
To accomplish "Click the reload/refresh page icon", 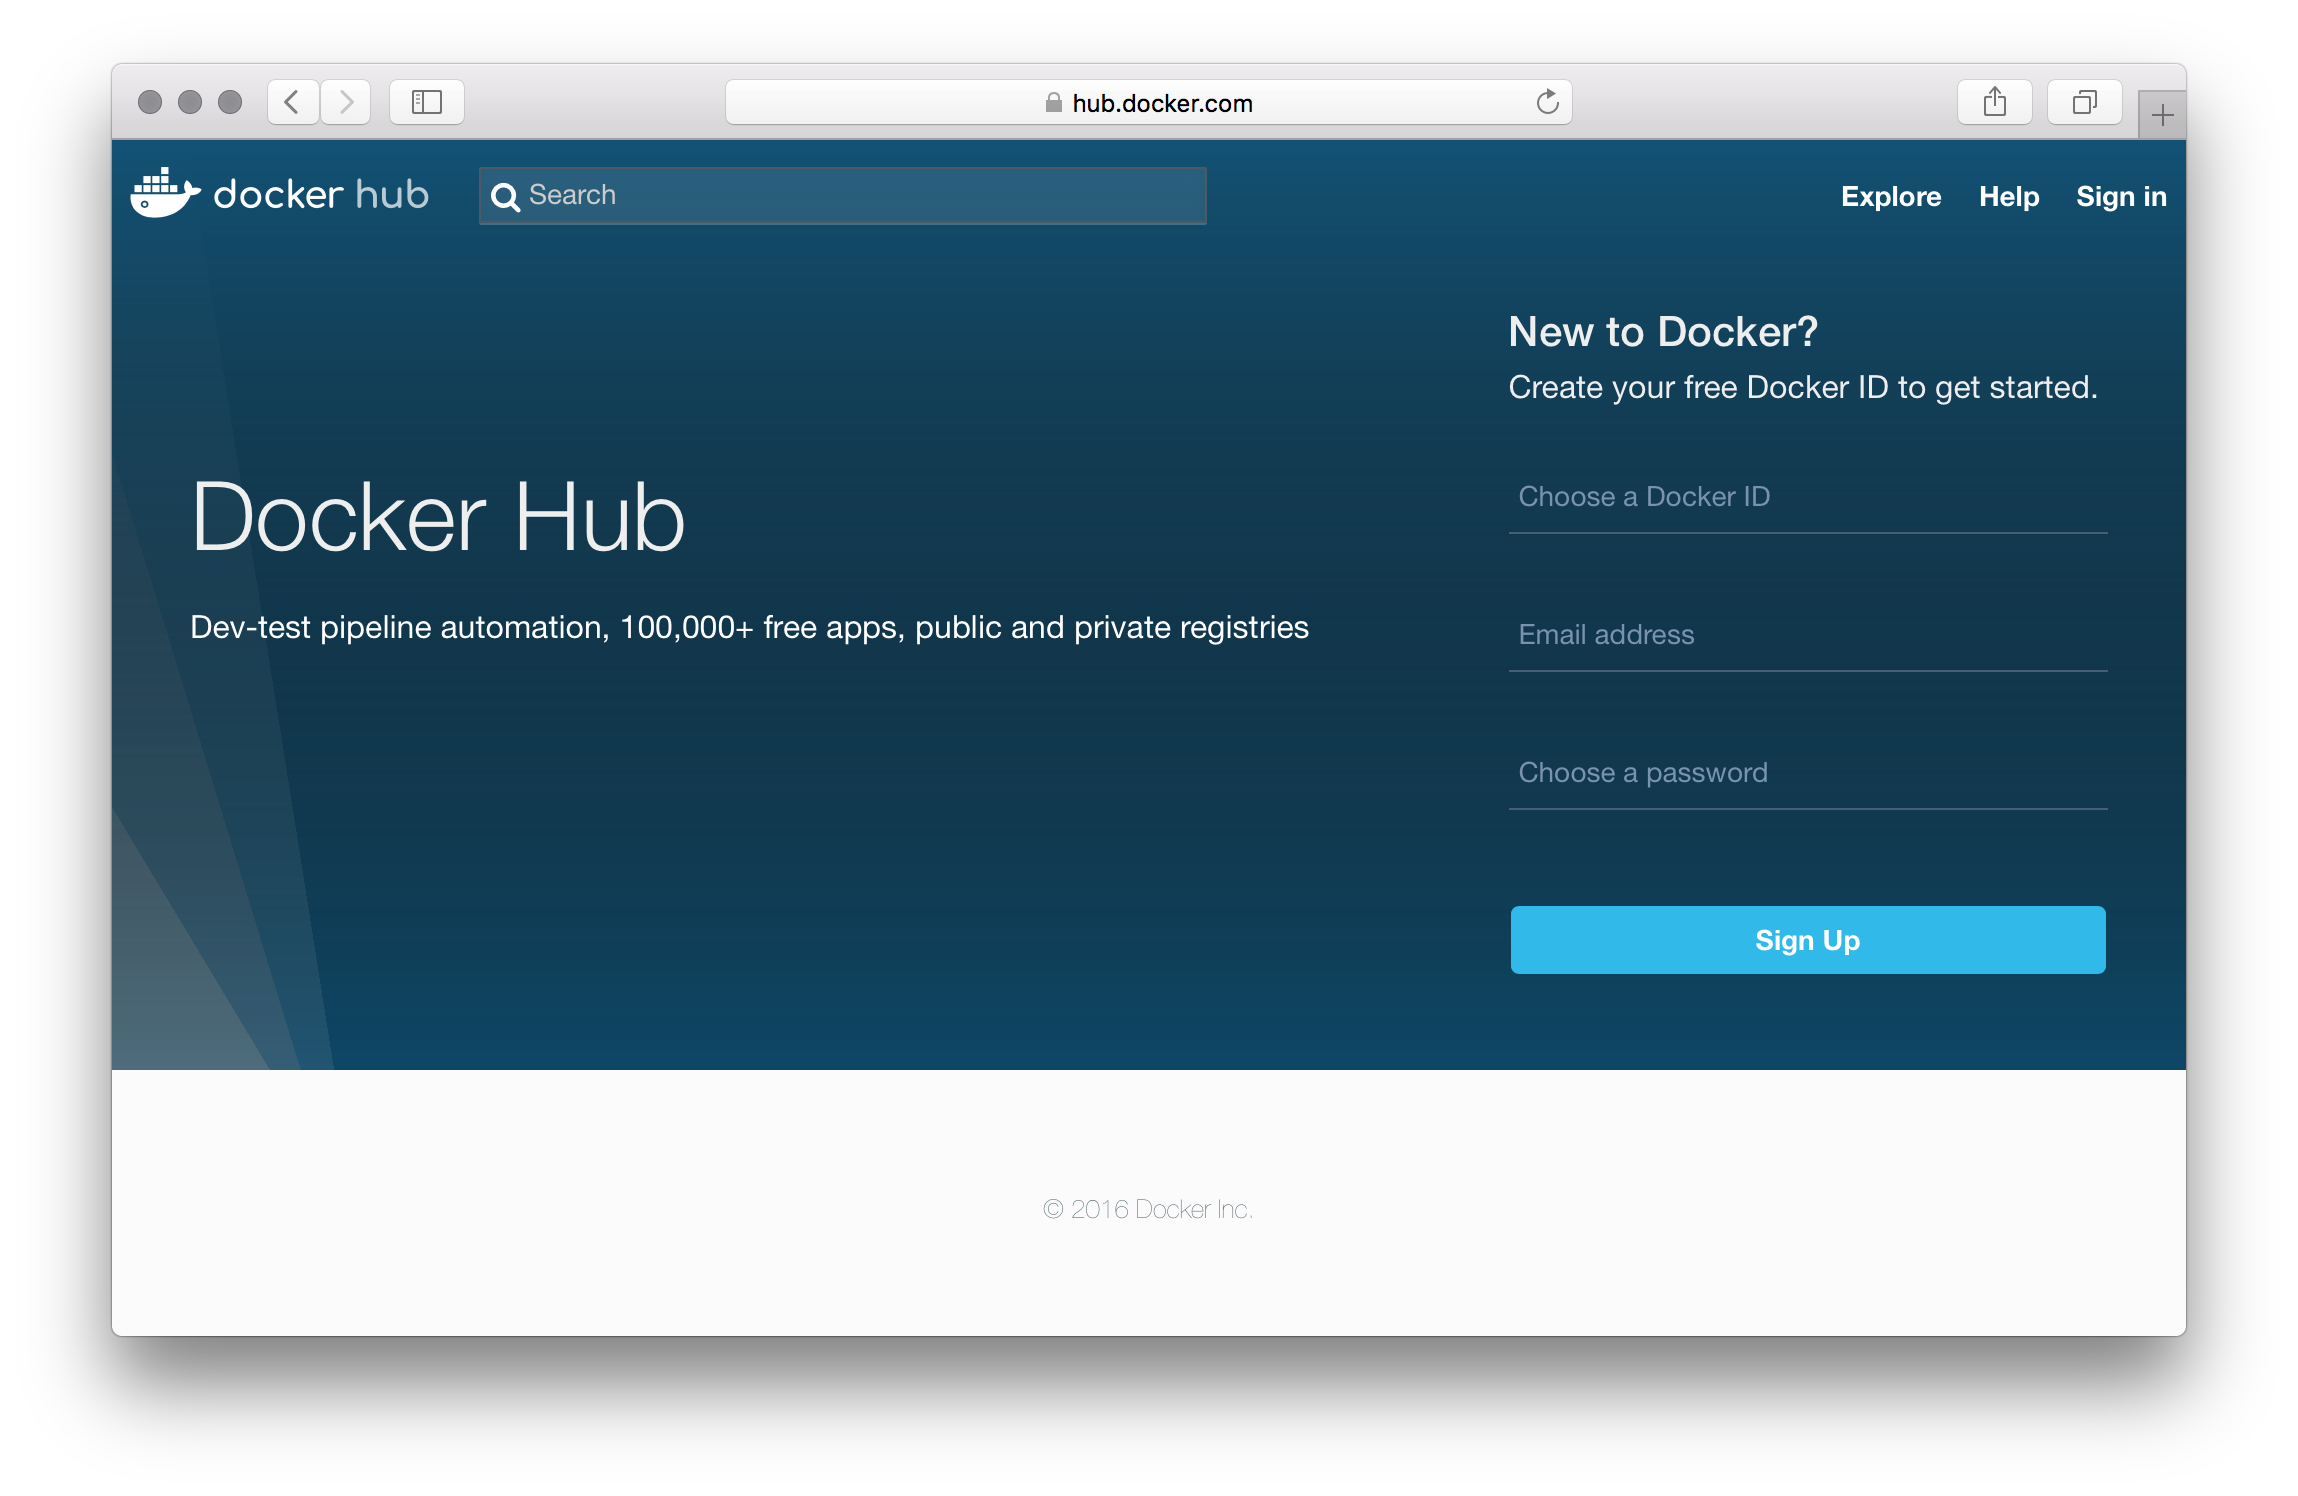I will click(x=1548, y=104).
